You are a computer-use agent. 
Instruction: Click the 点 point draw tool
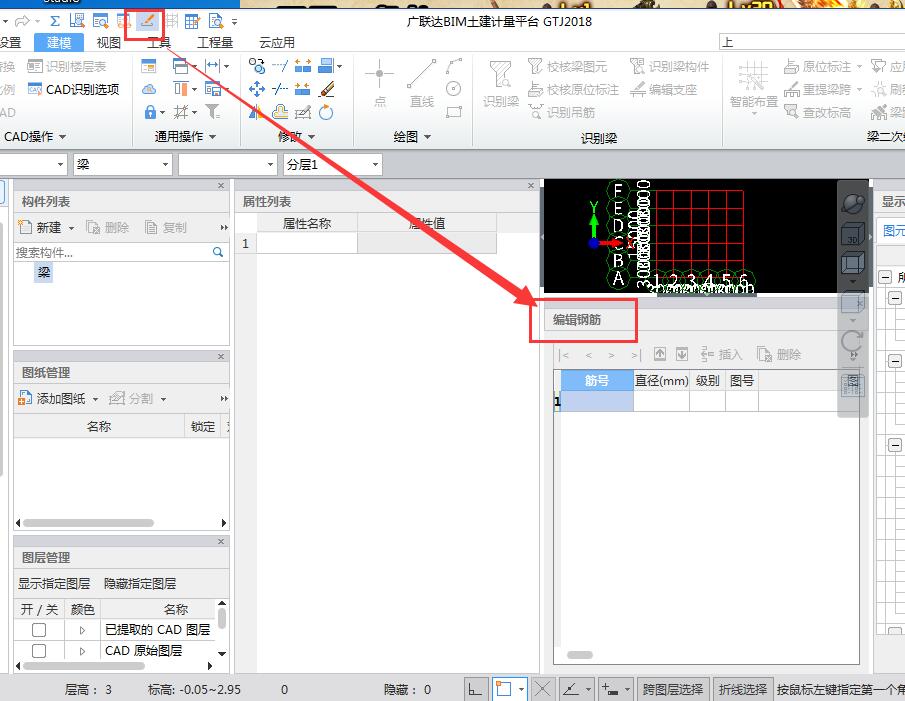pos(380,84)
